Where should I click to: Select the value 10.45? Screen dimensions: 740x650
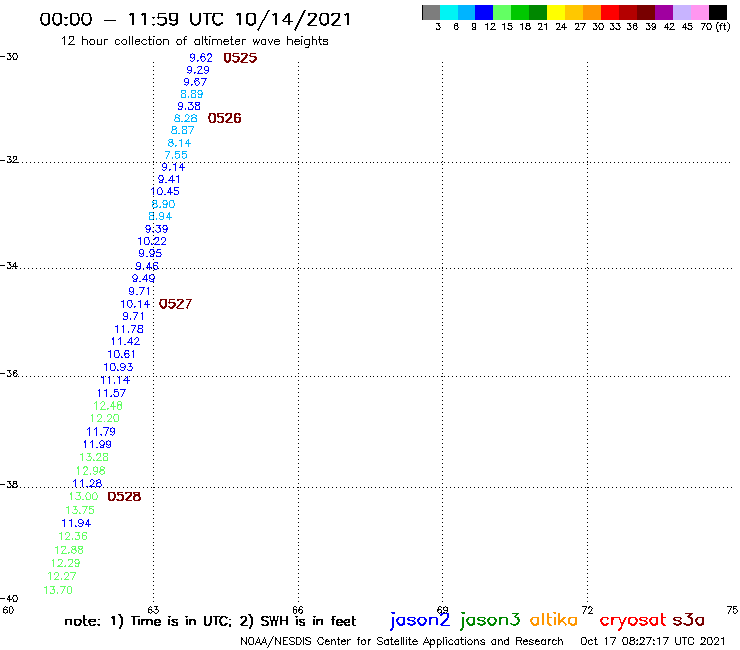click(165, 192)
